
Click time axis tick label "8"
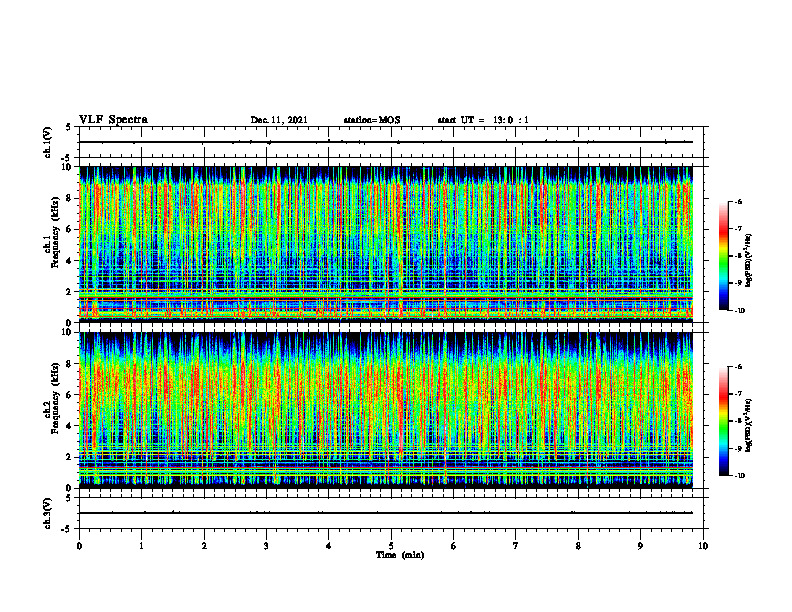click(x=578, y=546)
